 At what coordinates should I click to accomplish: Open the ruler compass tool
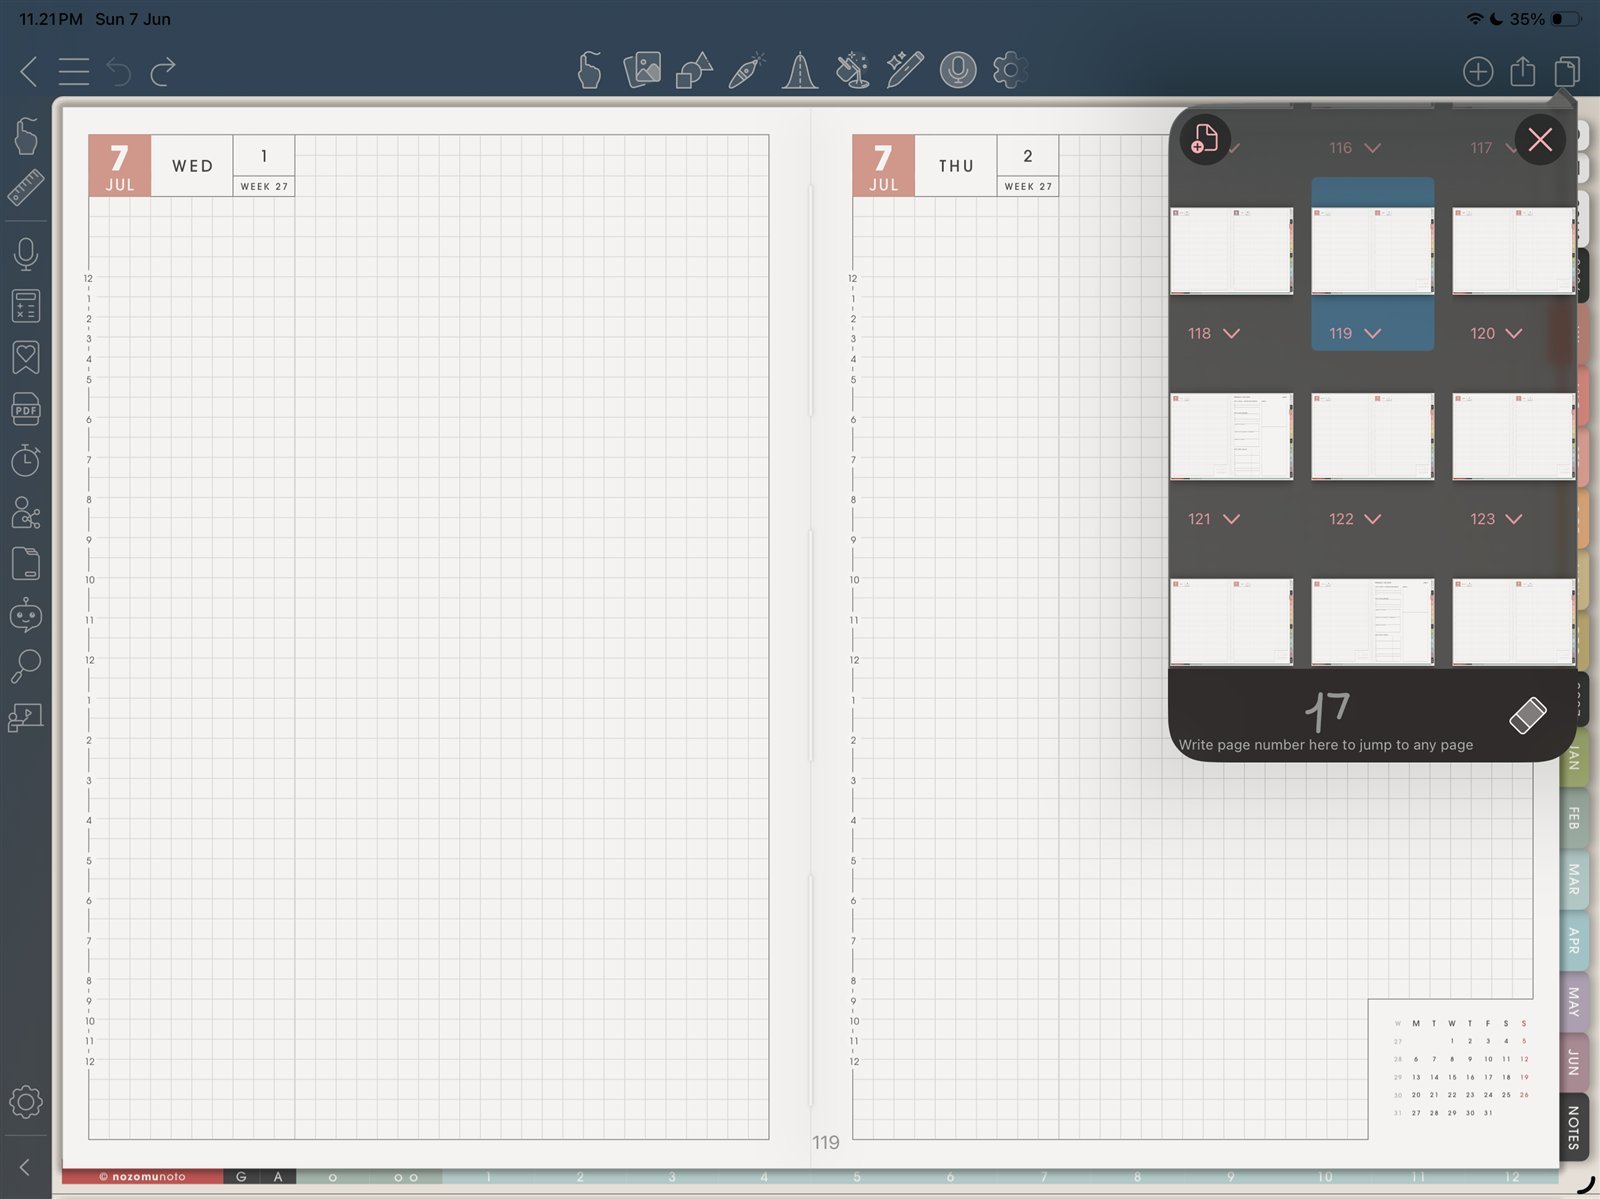point(799,70)
